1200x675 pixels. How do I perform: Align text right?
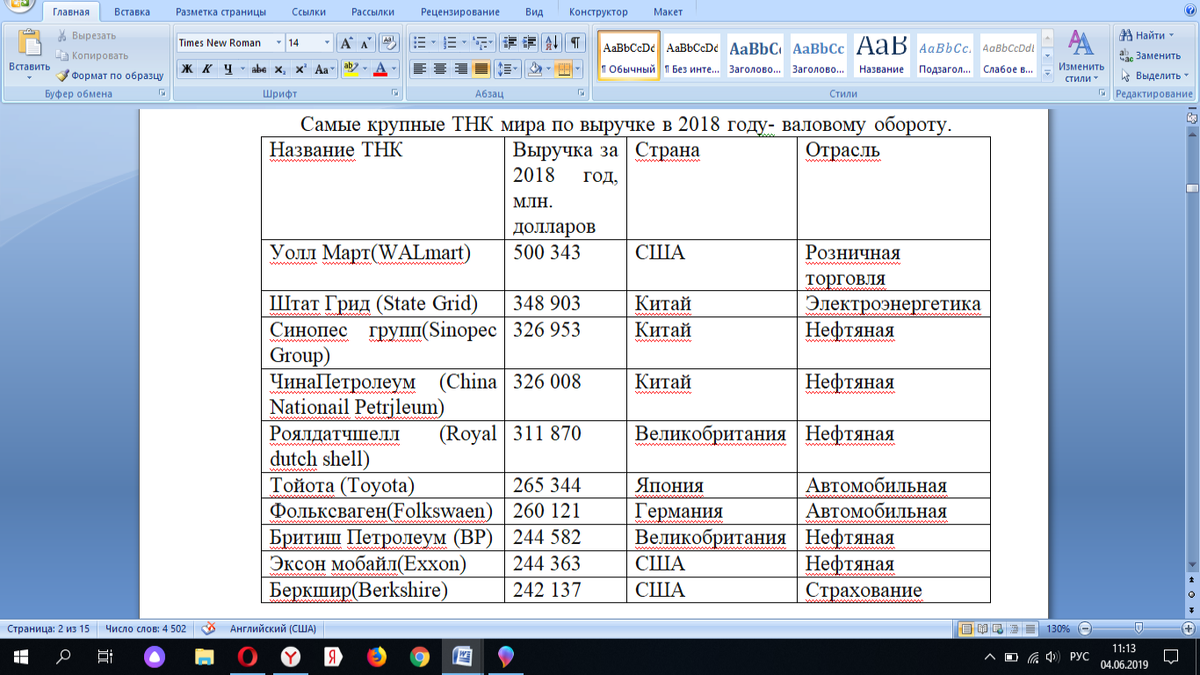461,69
